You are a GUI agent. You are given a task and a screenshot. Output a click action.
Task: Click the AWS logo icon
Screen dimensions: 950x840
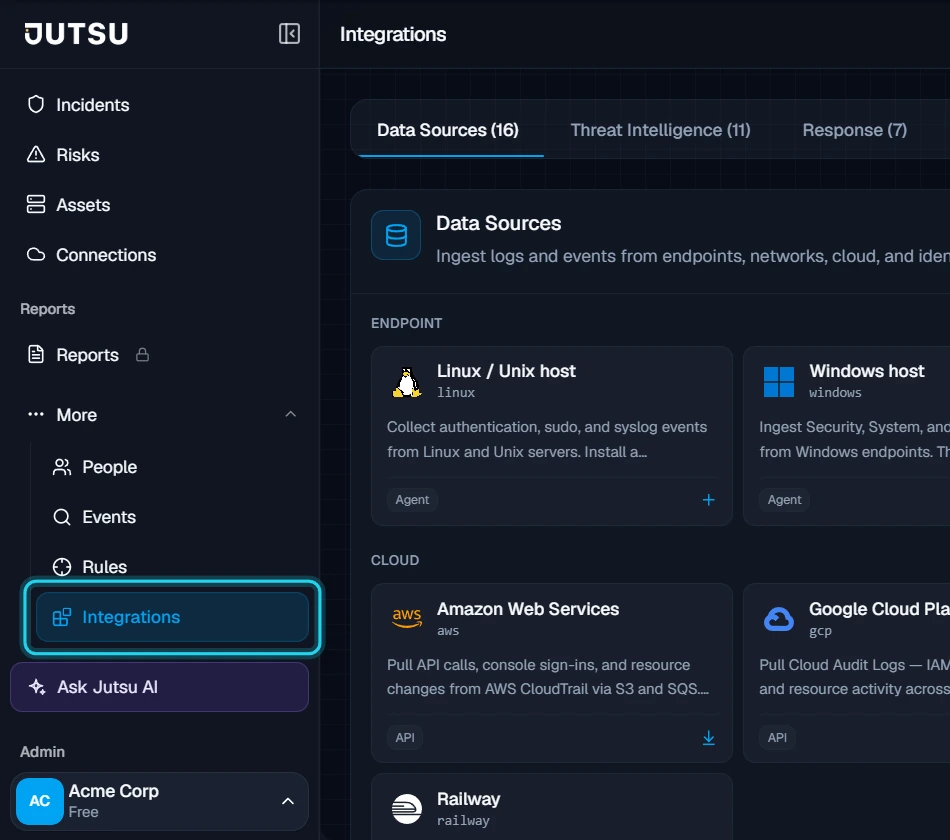coord(407,618)
